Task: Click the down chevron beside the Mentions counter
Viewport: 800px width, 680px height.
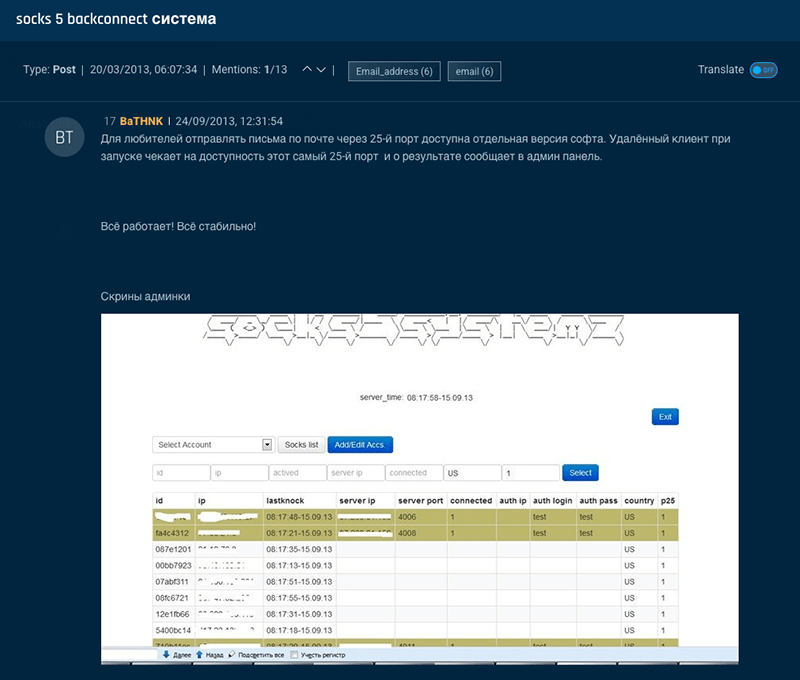Action: [x=322, y=70]
